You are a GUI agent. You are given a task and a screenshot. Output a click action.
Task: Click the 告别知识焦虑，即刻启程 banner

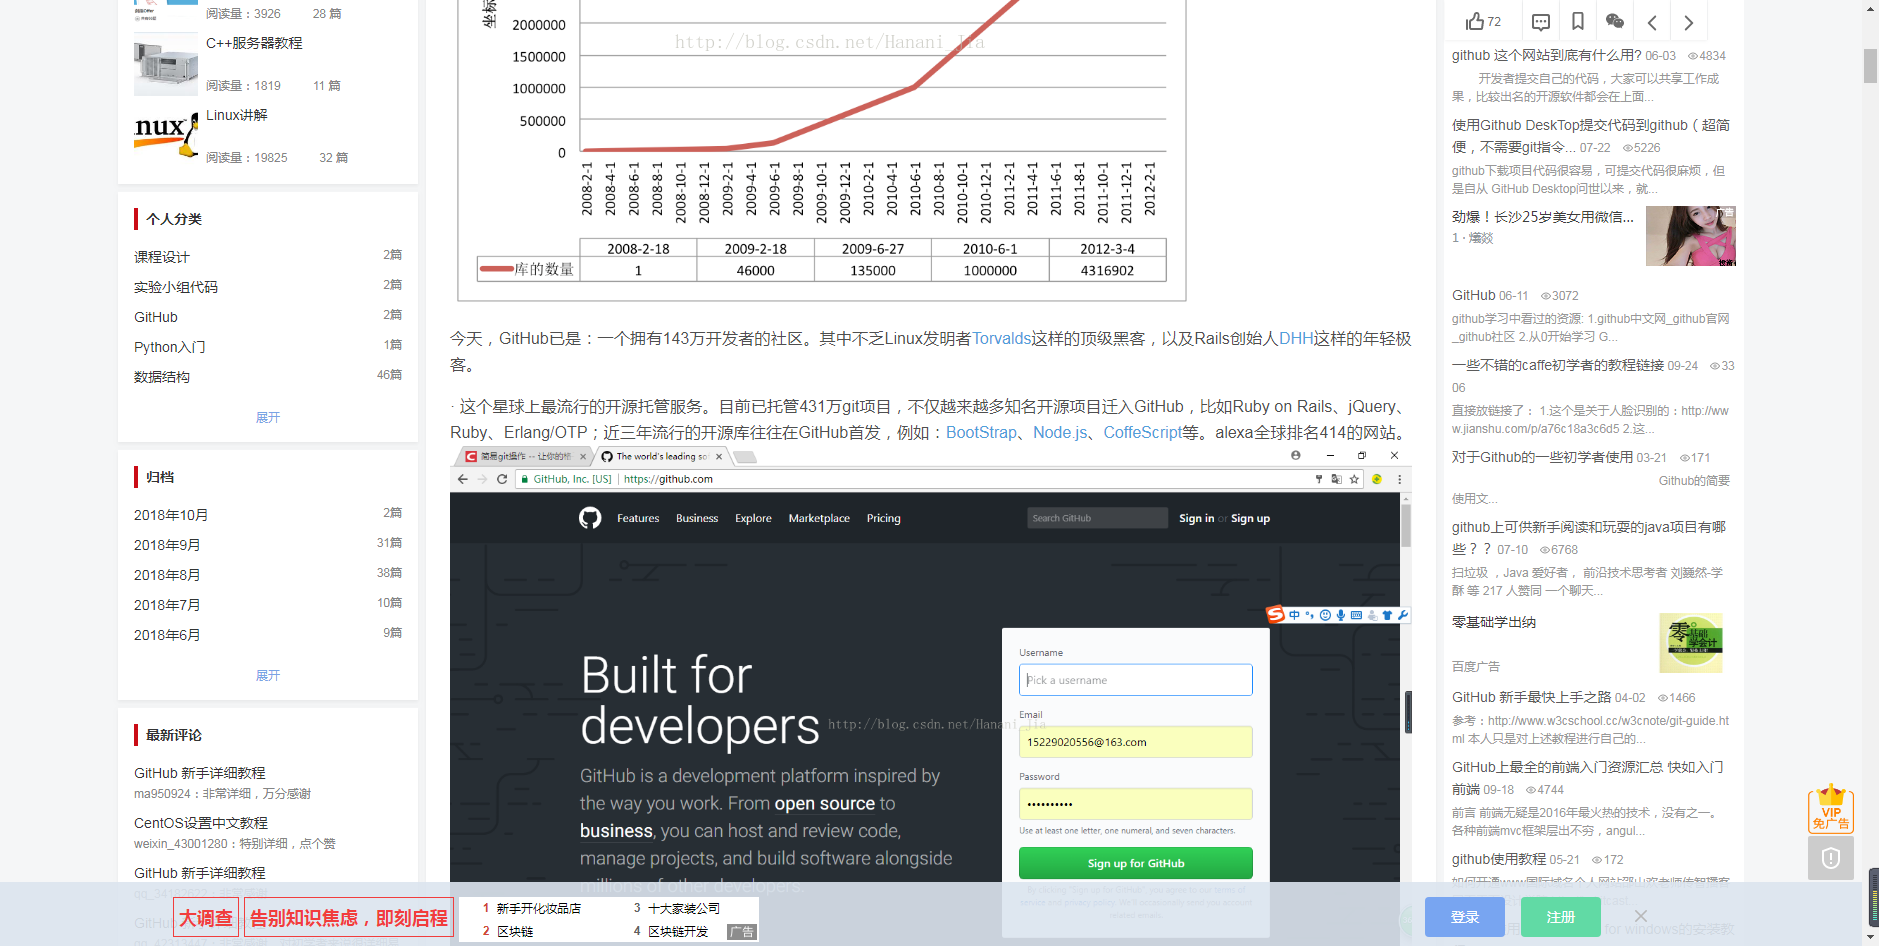[348, 918]
